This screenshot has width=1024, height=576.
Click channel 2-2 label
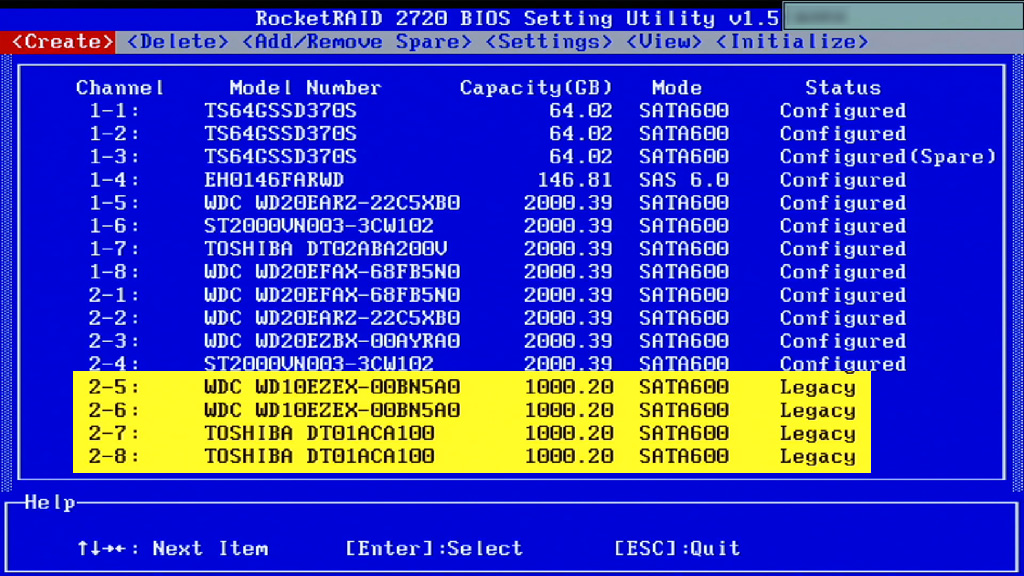(x=114, y=318)
